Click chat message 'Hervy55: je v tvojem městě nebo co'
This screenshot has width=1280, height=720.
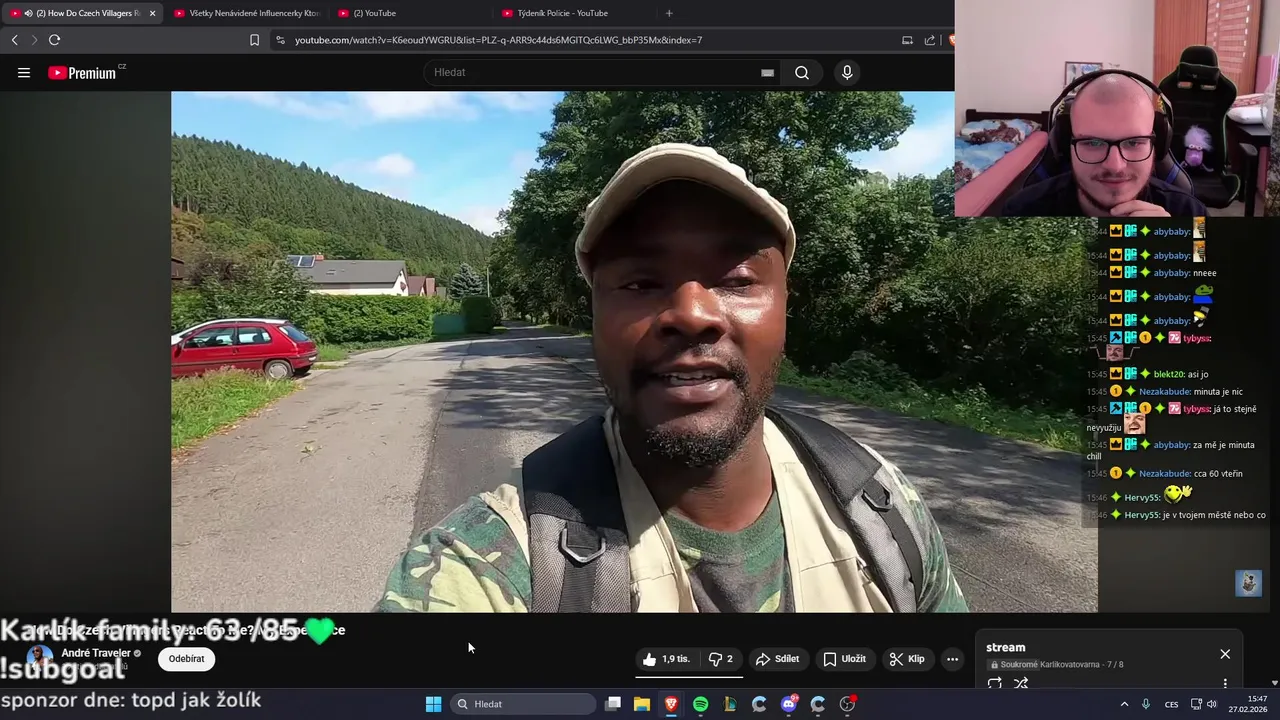click(x=1176, y=515)
